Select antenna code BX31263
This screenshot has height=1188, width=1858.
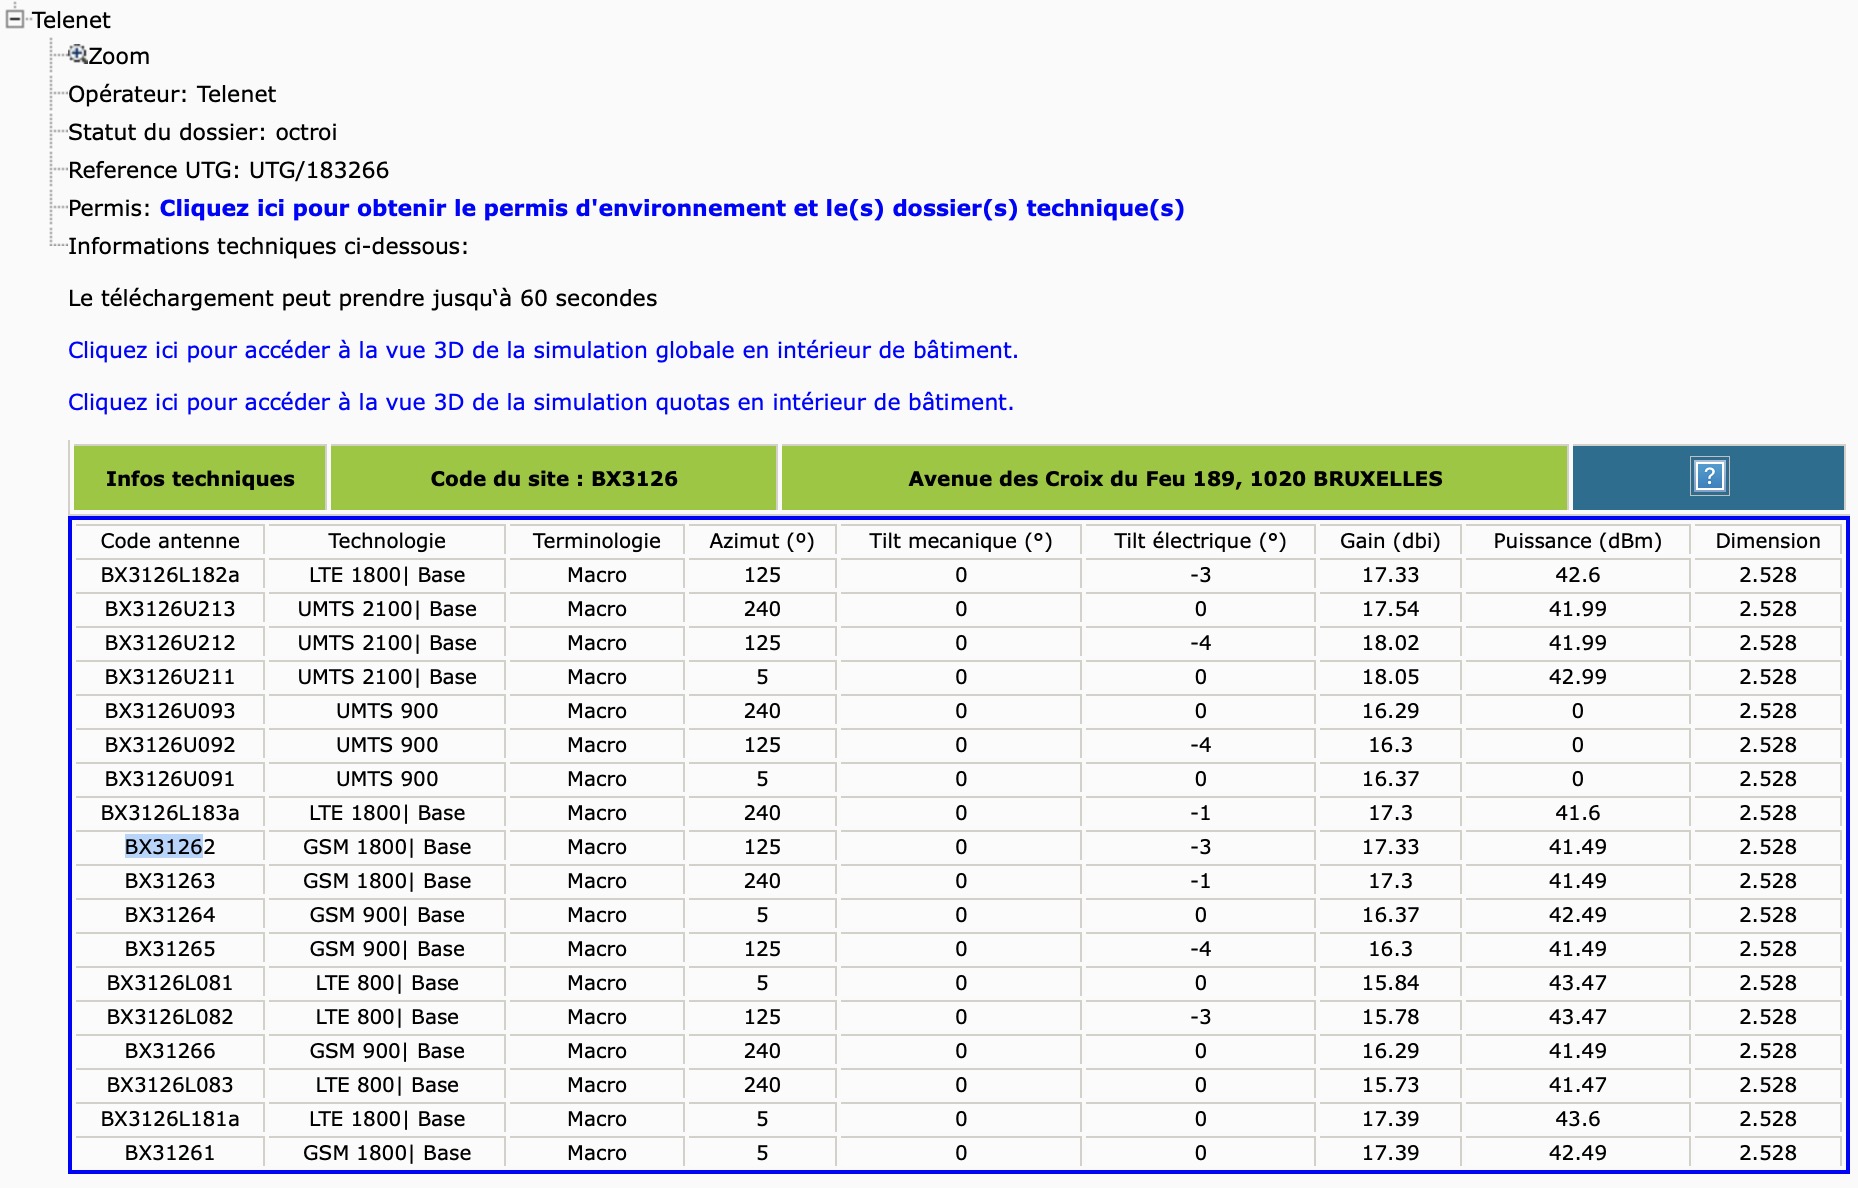170,881
